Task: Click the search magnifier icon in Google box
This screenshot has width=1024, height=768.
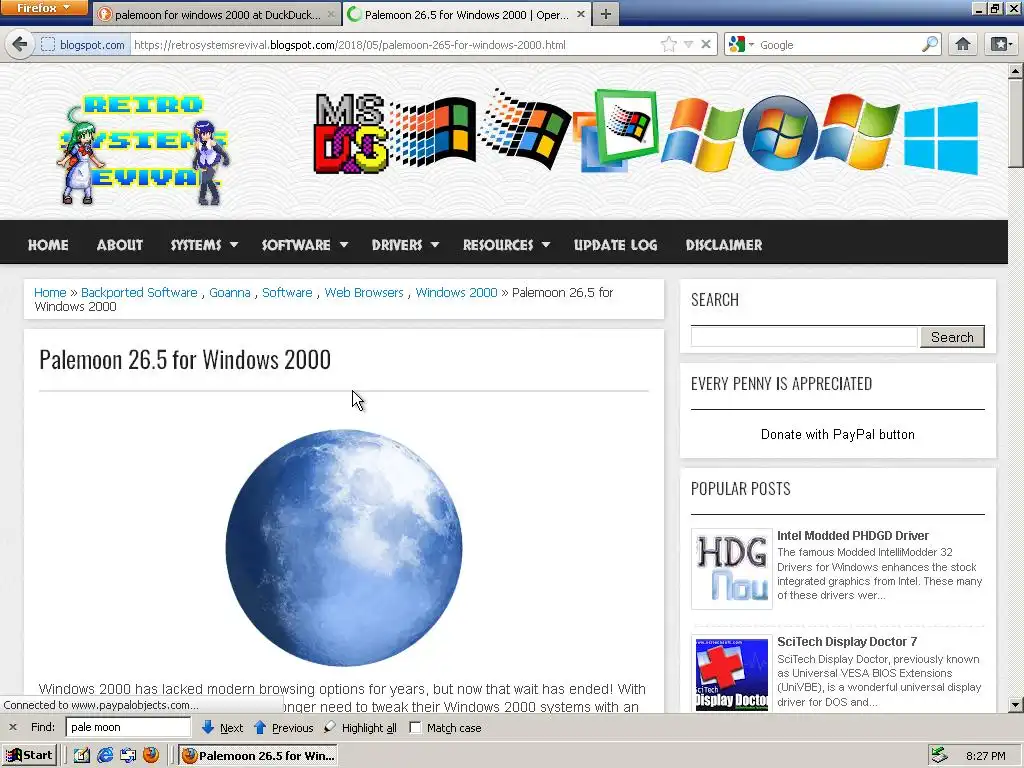Action: pos(929,44)
